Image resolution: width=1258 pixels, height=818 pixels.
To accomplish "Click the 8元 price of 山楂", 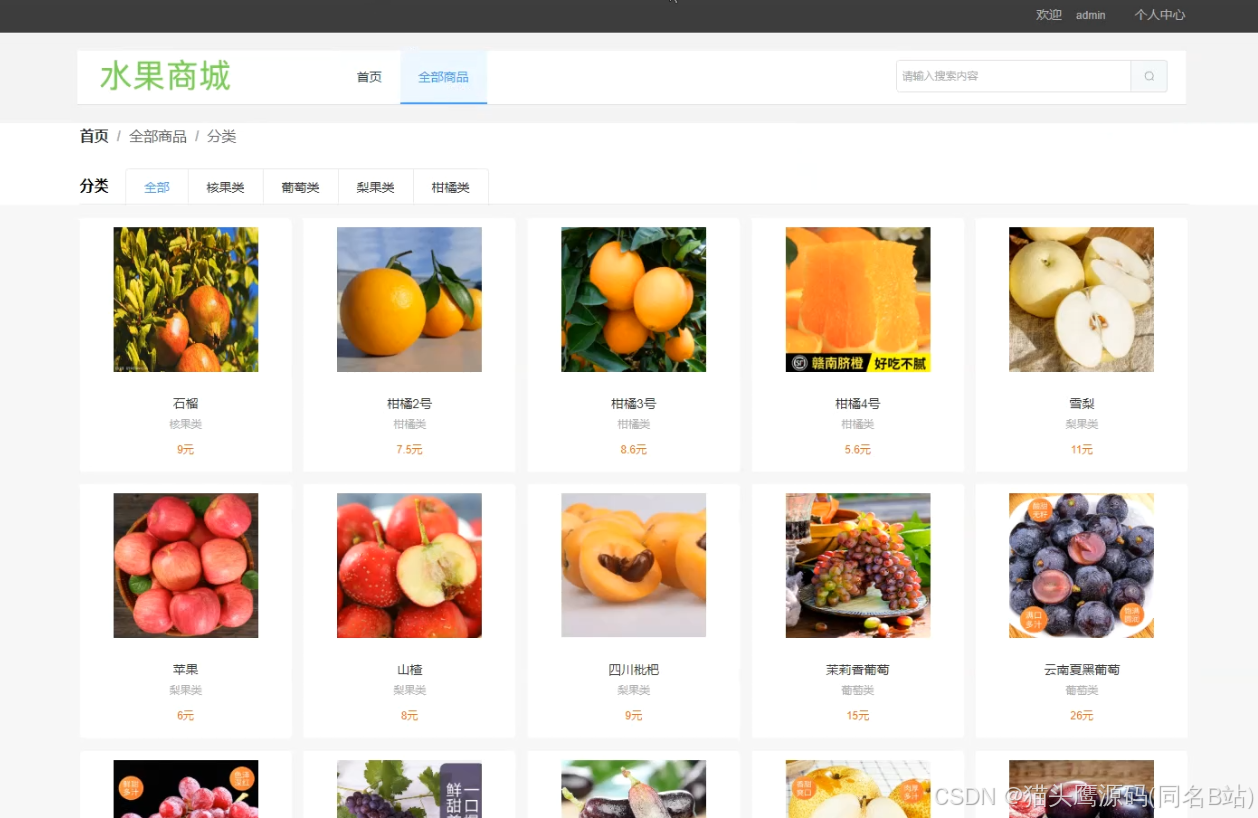I will coord(410,716).
